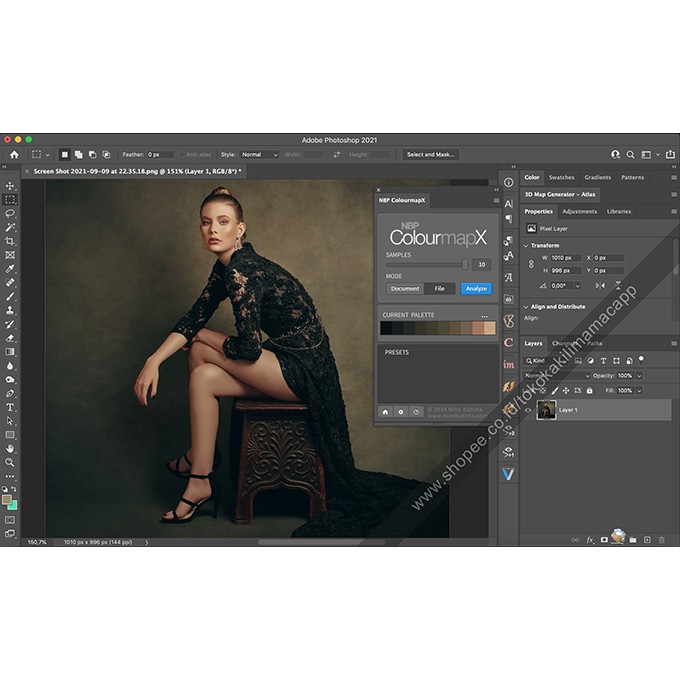Screen dimensions: 680x680
Task: Switch to the Swatches tab
Action: [x=561, y=177]
